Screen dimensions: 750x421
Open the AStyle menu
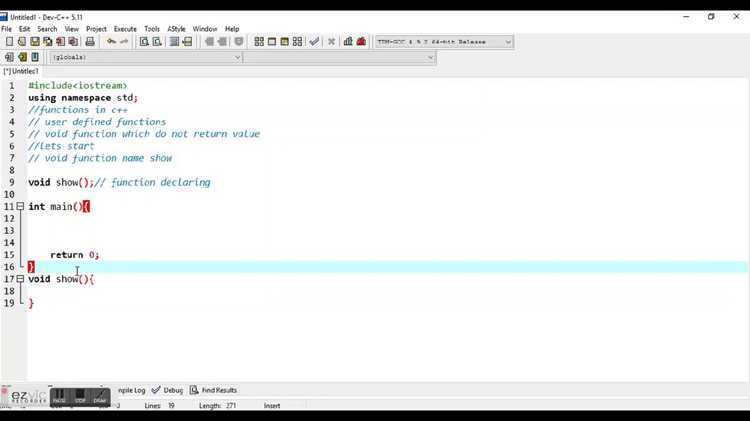pos(176,29)
